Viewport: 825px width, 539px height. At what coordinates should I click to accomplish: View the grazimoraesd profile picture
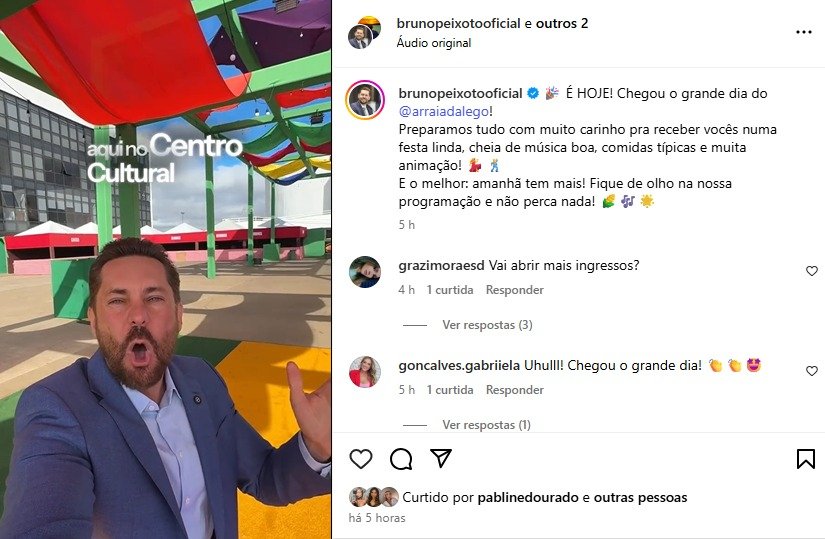pyautogui.click(x=365, y=272)
